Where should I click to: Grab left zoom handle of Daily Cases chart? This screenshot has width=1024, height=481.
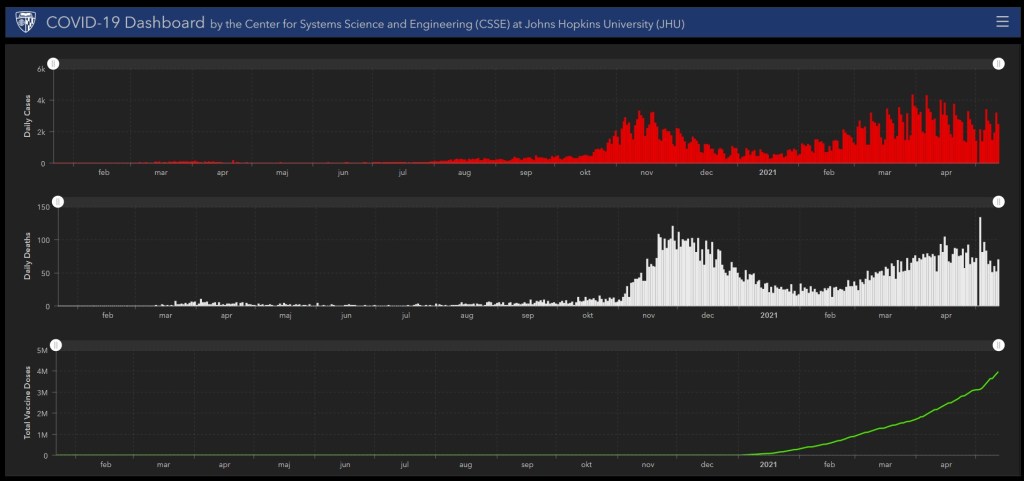[54, 64]
